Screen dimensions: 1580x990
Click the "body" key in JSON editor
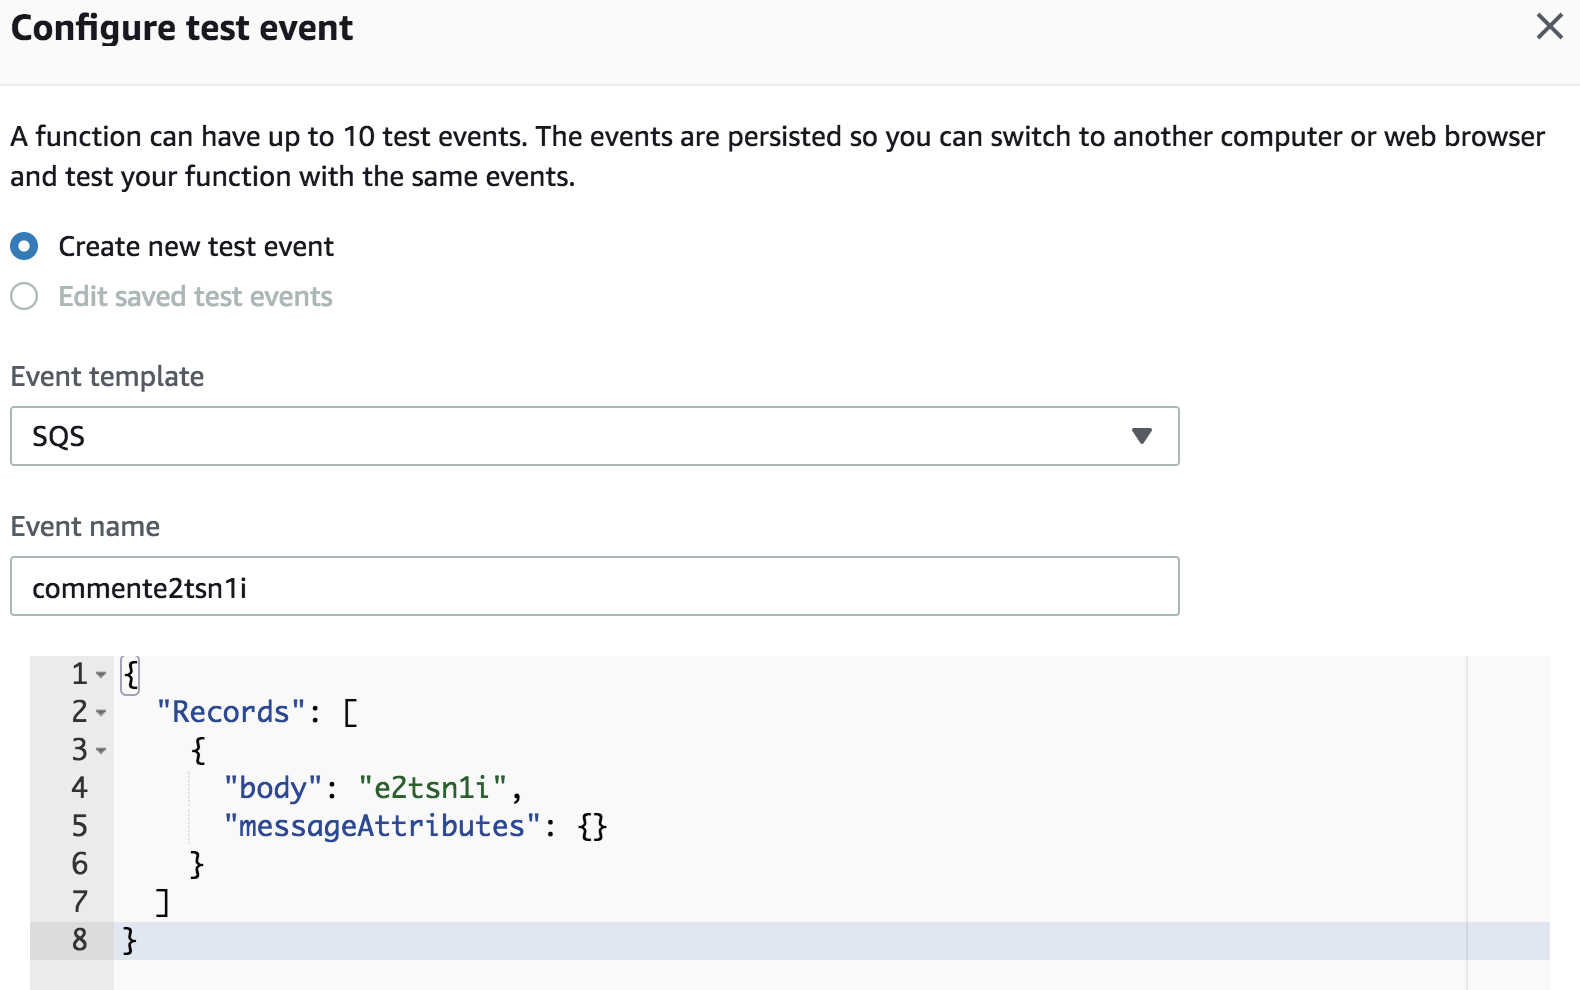click(x=273, y=788)
